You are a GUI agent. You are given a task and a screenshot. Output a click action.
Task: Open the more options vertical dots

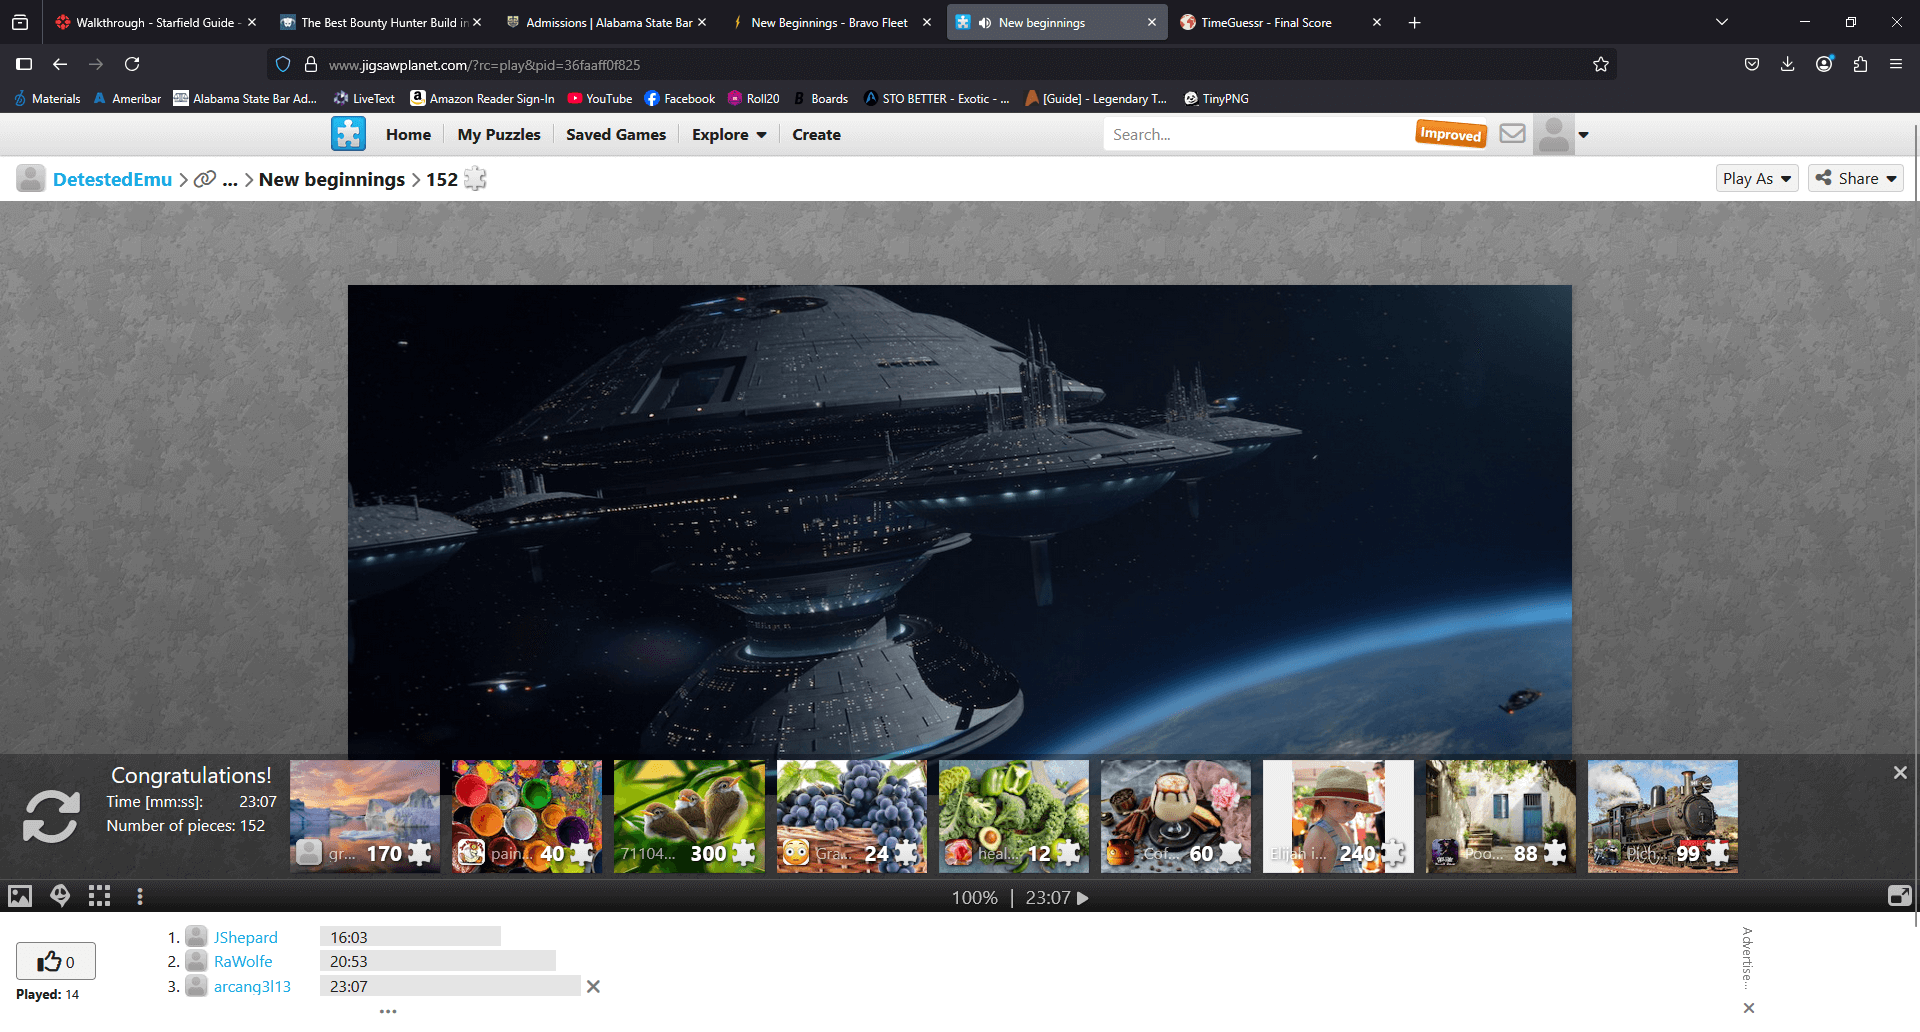140,896
